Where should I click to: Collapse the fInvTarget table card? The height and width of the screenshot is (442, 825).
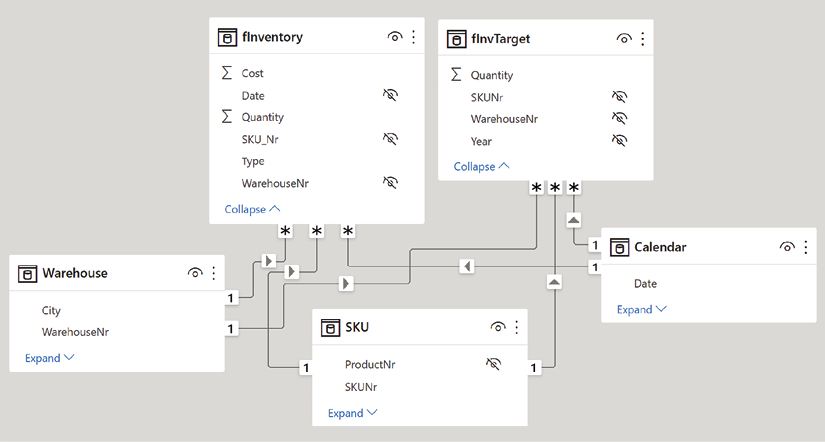click(x=481, y=167)
